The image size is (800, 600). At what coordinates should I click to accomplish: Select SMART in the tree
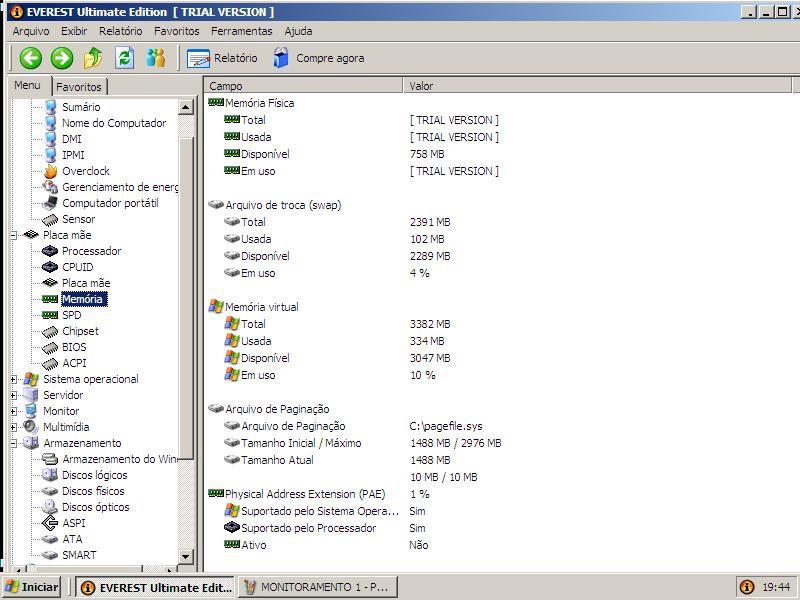tap(79, 555)
